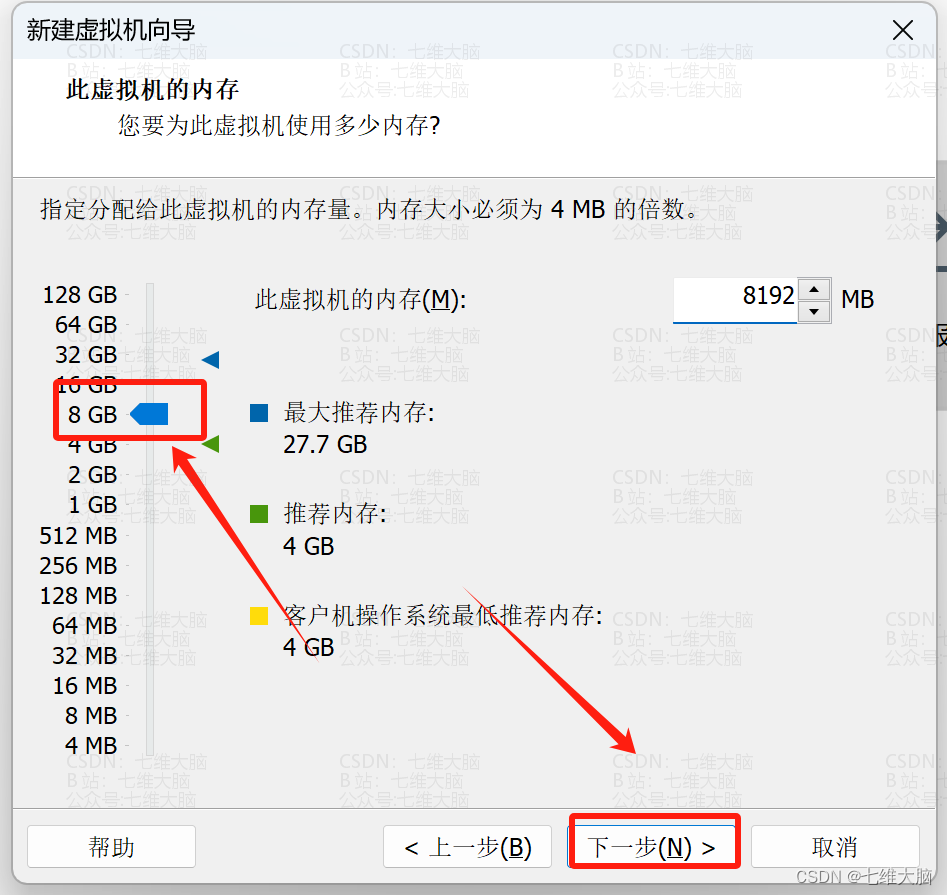Image resolution: width=947 pixels, height=895 pixels.
Task: Cancel the wizard with 取消 button
Action: tap(835, 847)
